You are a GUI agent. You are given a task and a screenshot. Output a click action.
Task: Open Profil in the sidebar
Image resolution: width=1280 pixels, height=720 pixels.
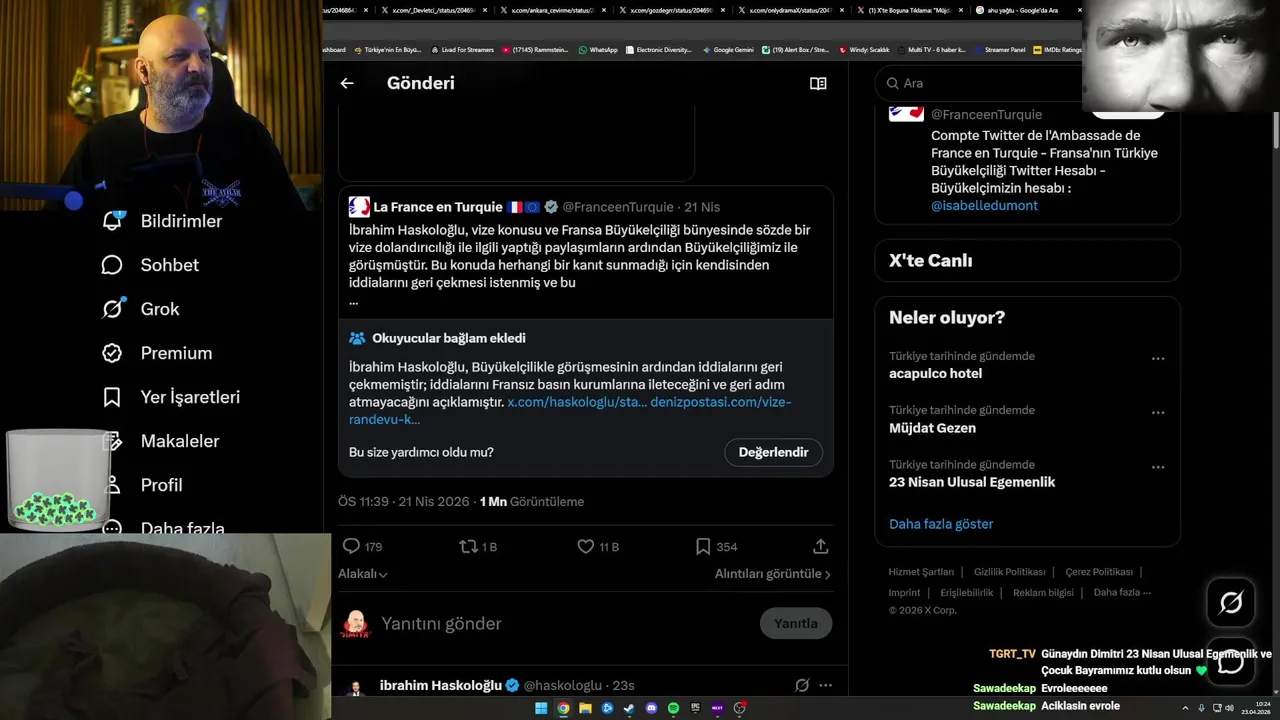pyautogui.click(x=146, y=485)
